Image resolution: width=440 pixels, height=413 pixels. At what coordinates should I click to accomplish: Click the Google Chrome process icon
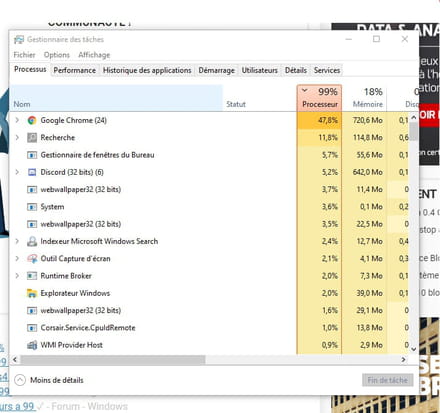click(x=32, y=120)
